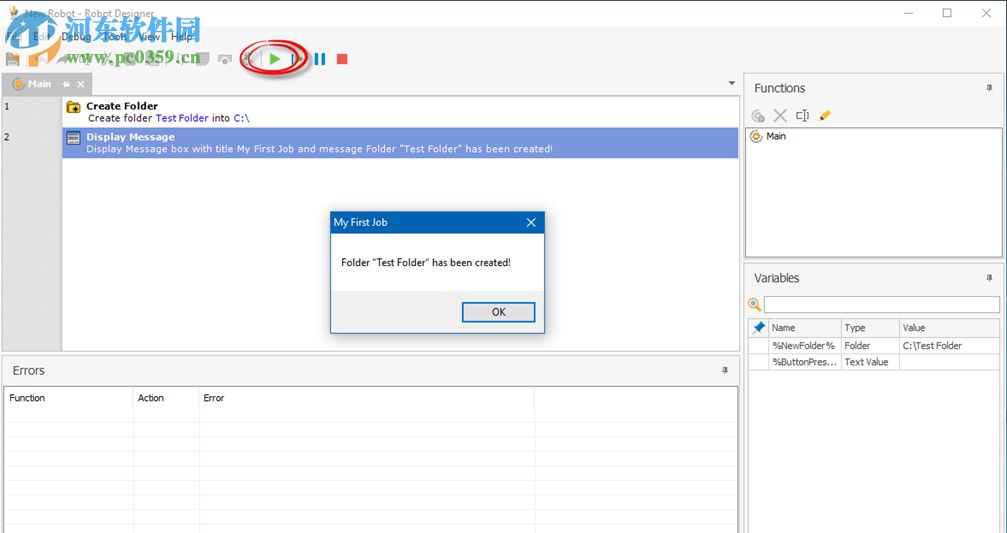Image resolution: width=1007 pixels, height=533 pixels.
Task: Delete function with the X icon in Functions
Action: pos(780,116)
